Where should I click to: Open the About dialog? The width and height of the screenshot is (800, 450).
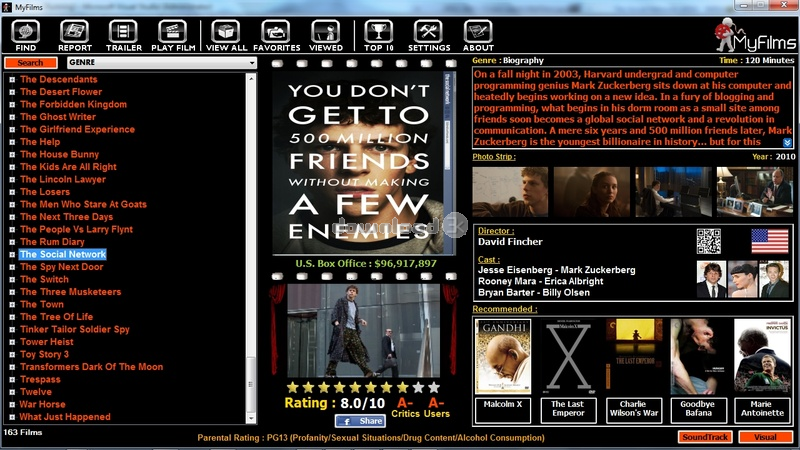[x=478, y=36]
